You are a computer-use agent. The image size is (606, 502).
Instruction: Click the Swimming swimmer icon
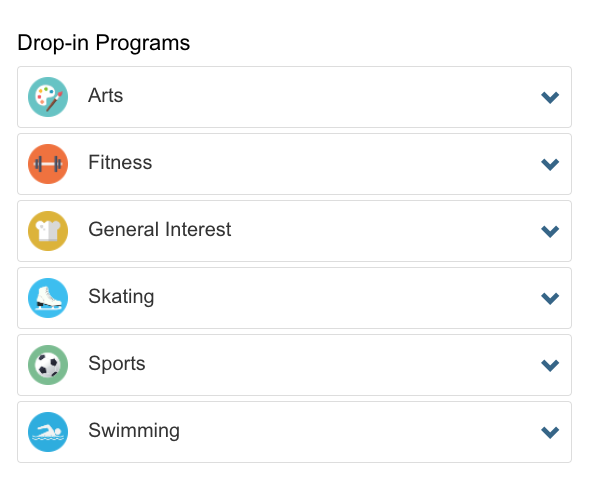click(48, 432)
